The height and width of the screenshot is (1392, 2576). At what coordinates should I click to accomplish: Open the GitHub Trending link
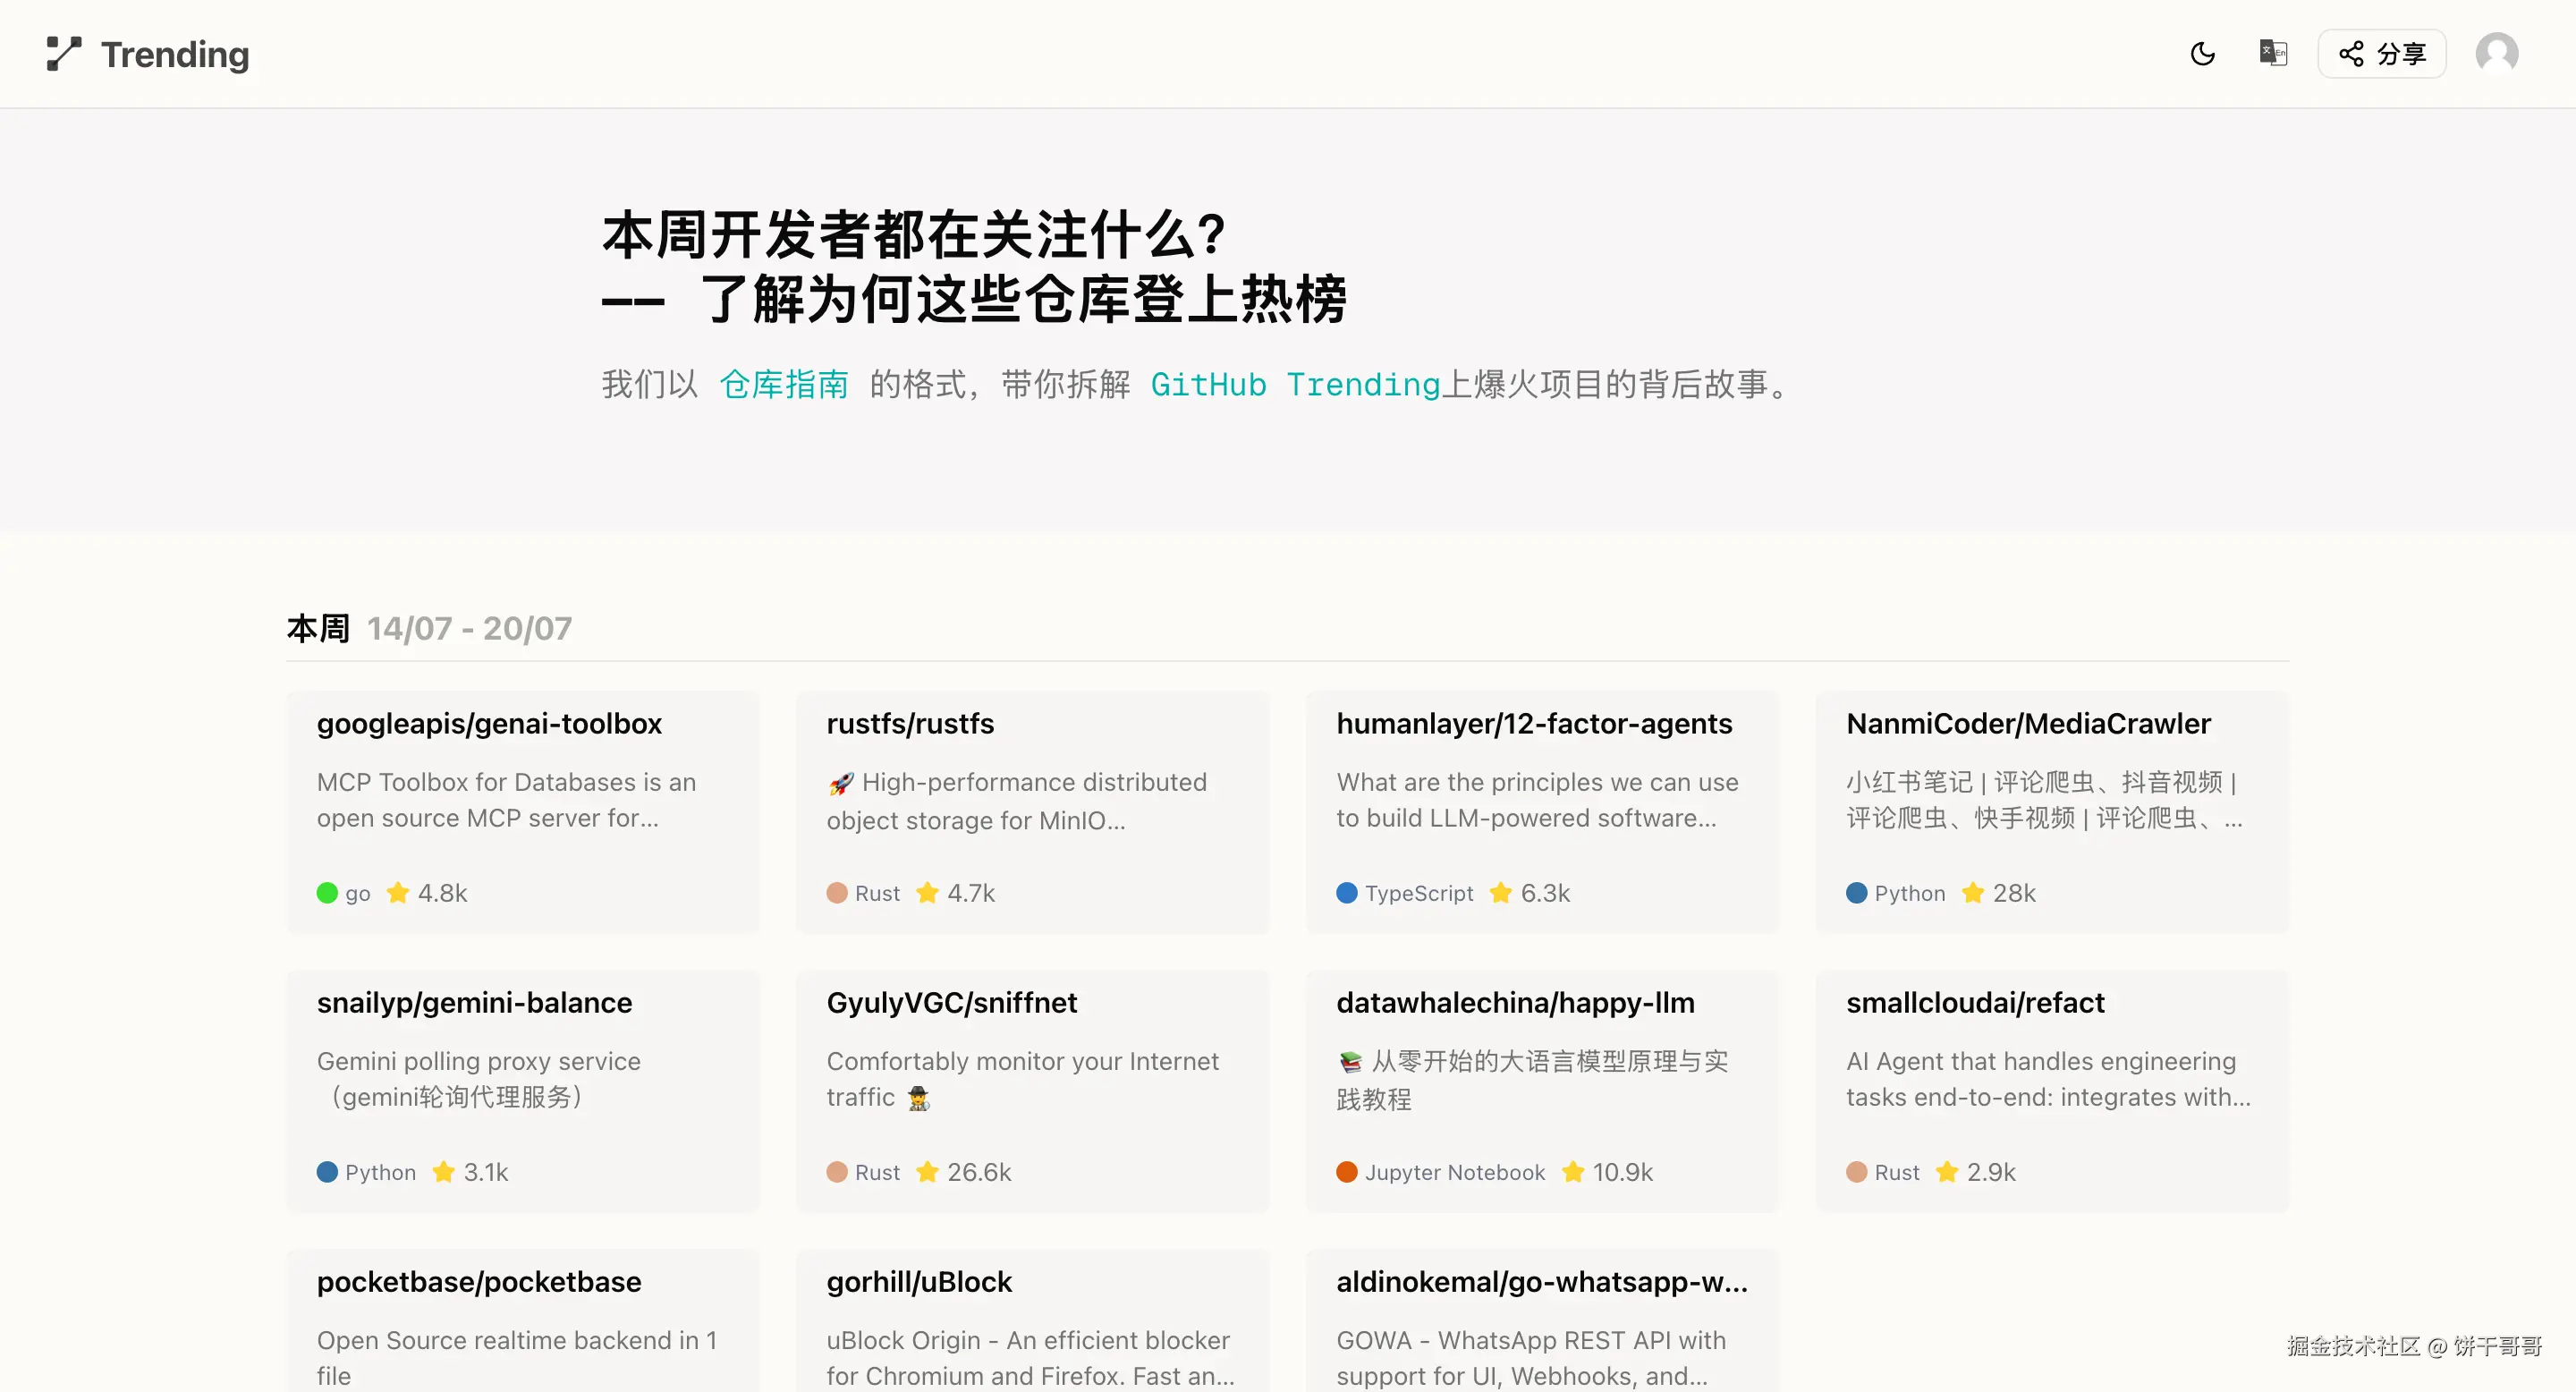click(x=1294, y=384)
